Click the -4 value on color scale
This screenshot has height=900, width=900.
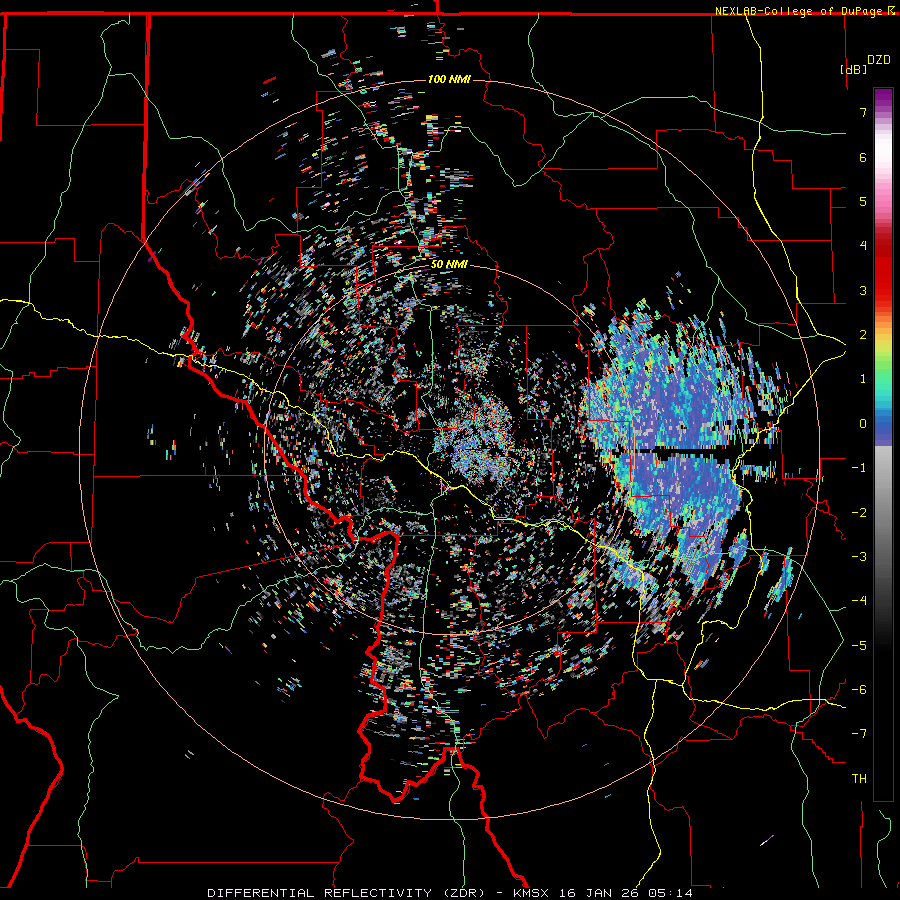pyautogui.click(x=859, y=601)
